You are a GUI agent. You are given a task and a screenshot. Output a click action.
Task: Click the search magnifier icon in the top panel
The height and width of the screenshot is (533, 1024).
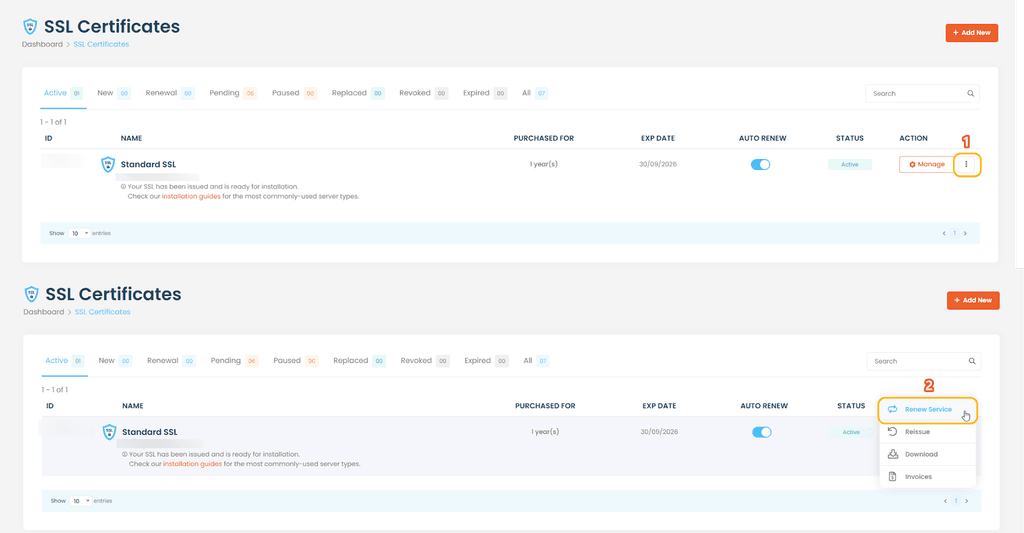[x=970, y=93]
